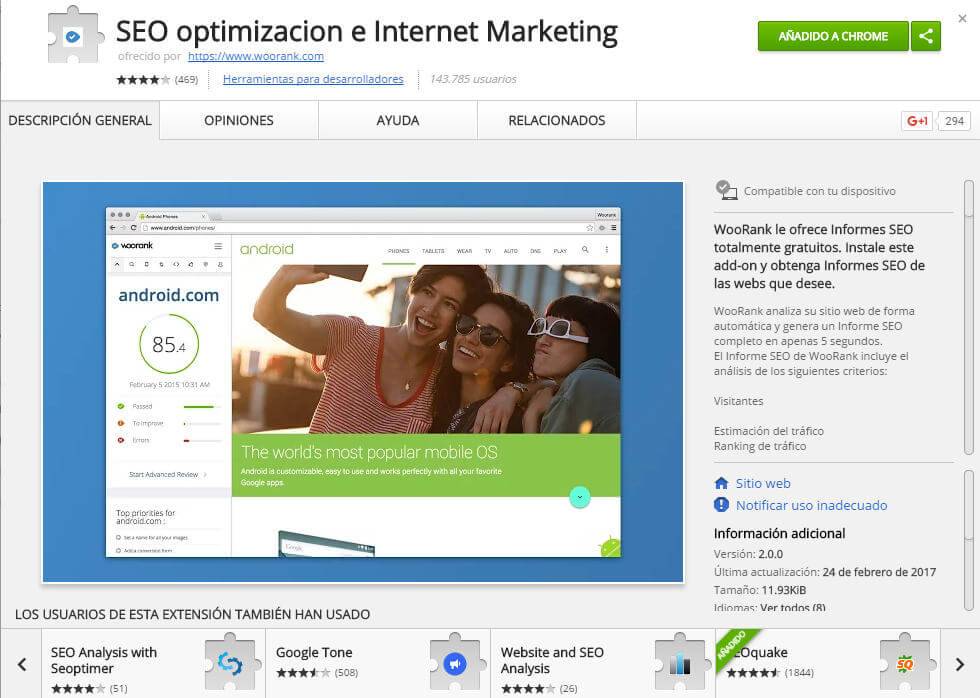Image resolution: width=980 pixels, height=698 pixels.
Task: Switch to the Relacionados tab
Action: 557,121
